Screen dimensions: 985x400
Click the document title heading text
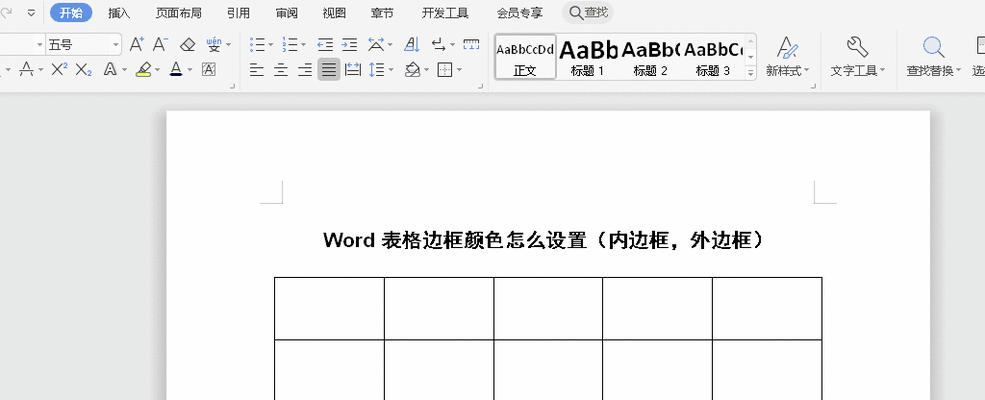pos(544,240)
